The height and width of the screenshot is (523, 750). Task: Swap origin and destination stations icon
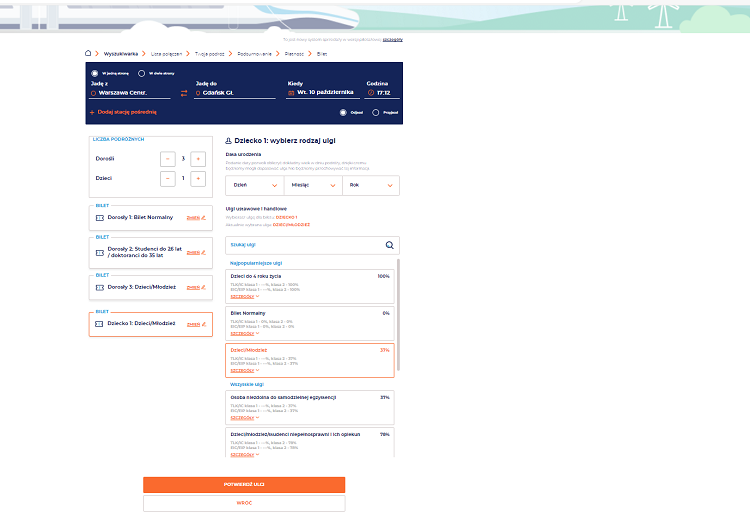coord(184,93)
